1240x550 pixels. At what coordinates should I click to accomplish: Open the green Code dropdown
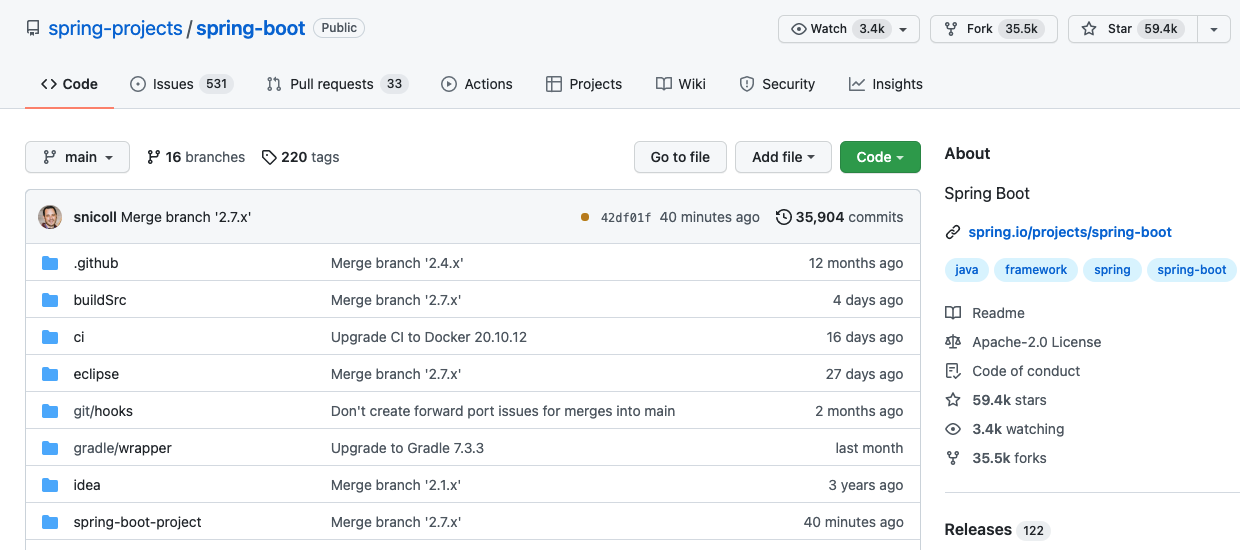tap(880, 157)
